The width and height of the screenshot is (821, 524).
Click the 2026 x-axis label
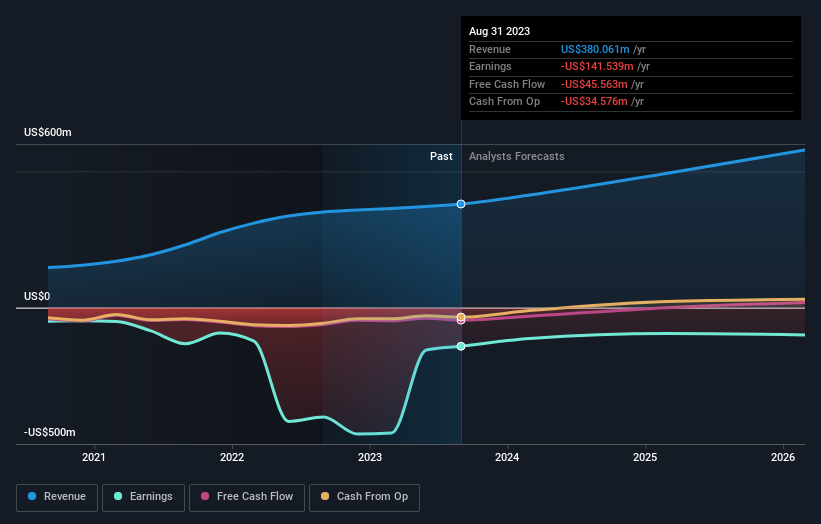(783, 458)
